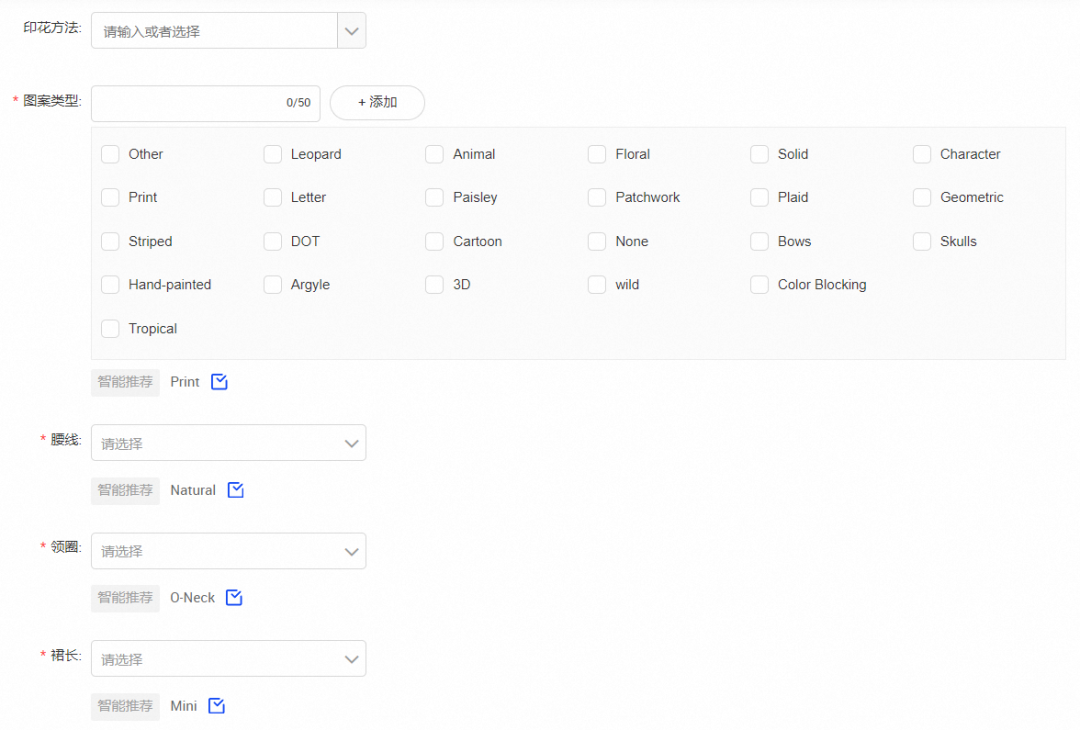Check the Floral pattern checkbox

[x=597, y=154]
